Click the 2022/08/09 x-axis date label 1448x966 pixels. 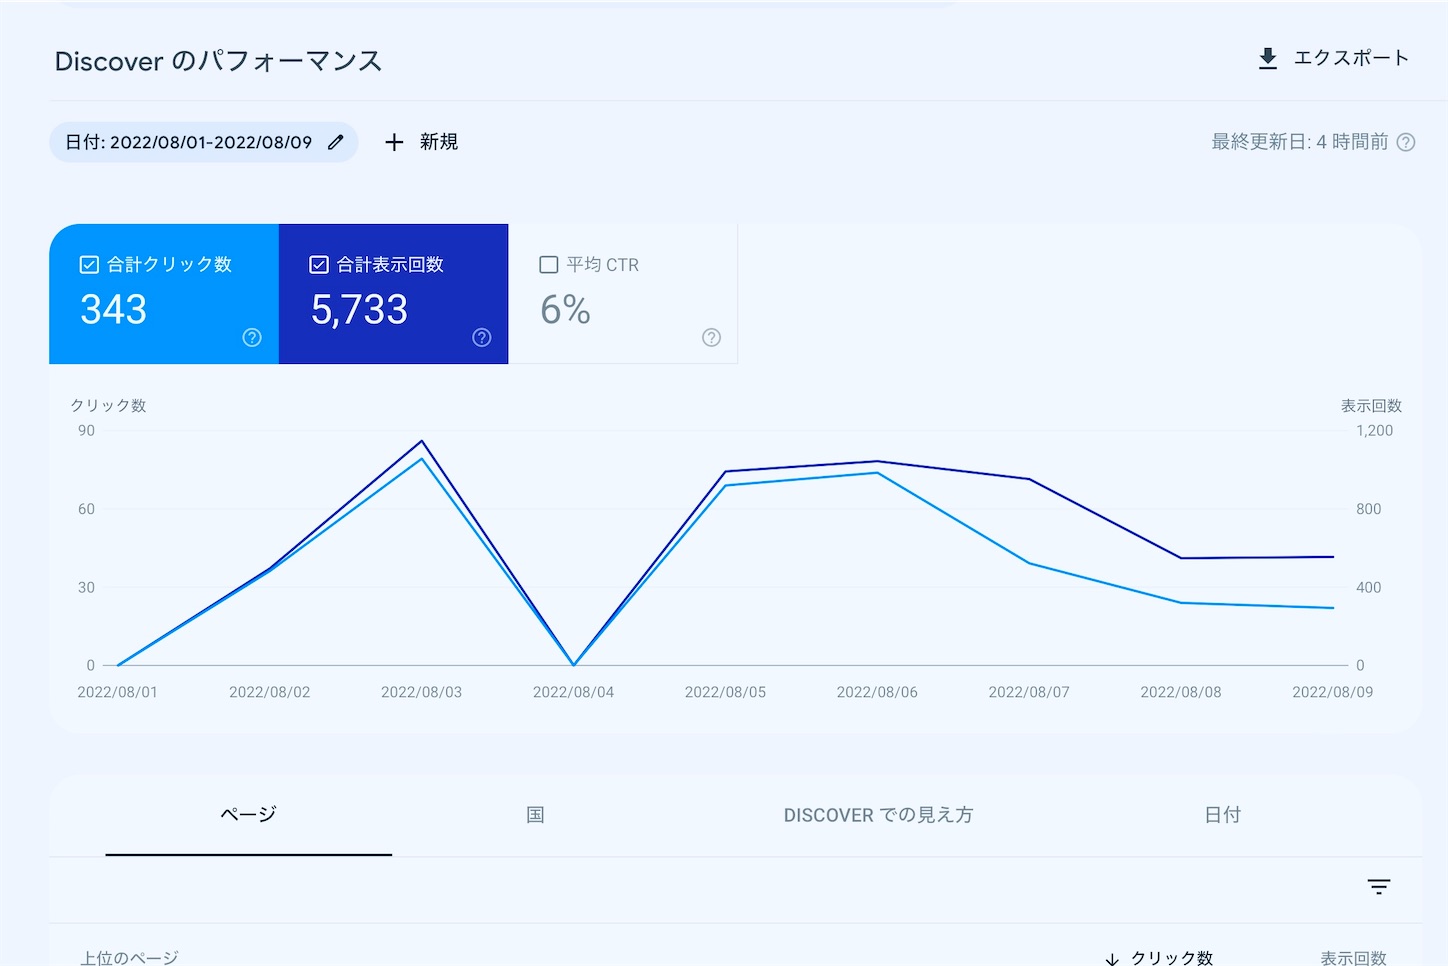coord(1332,692)
